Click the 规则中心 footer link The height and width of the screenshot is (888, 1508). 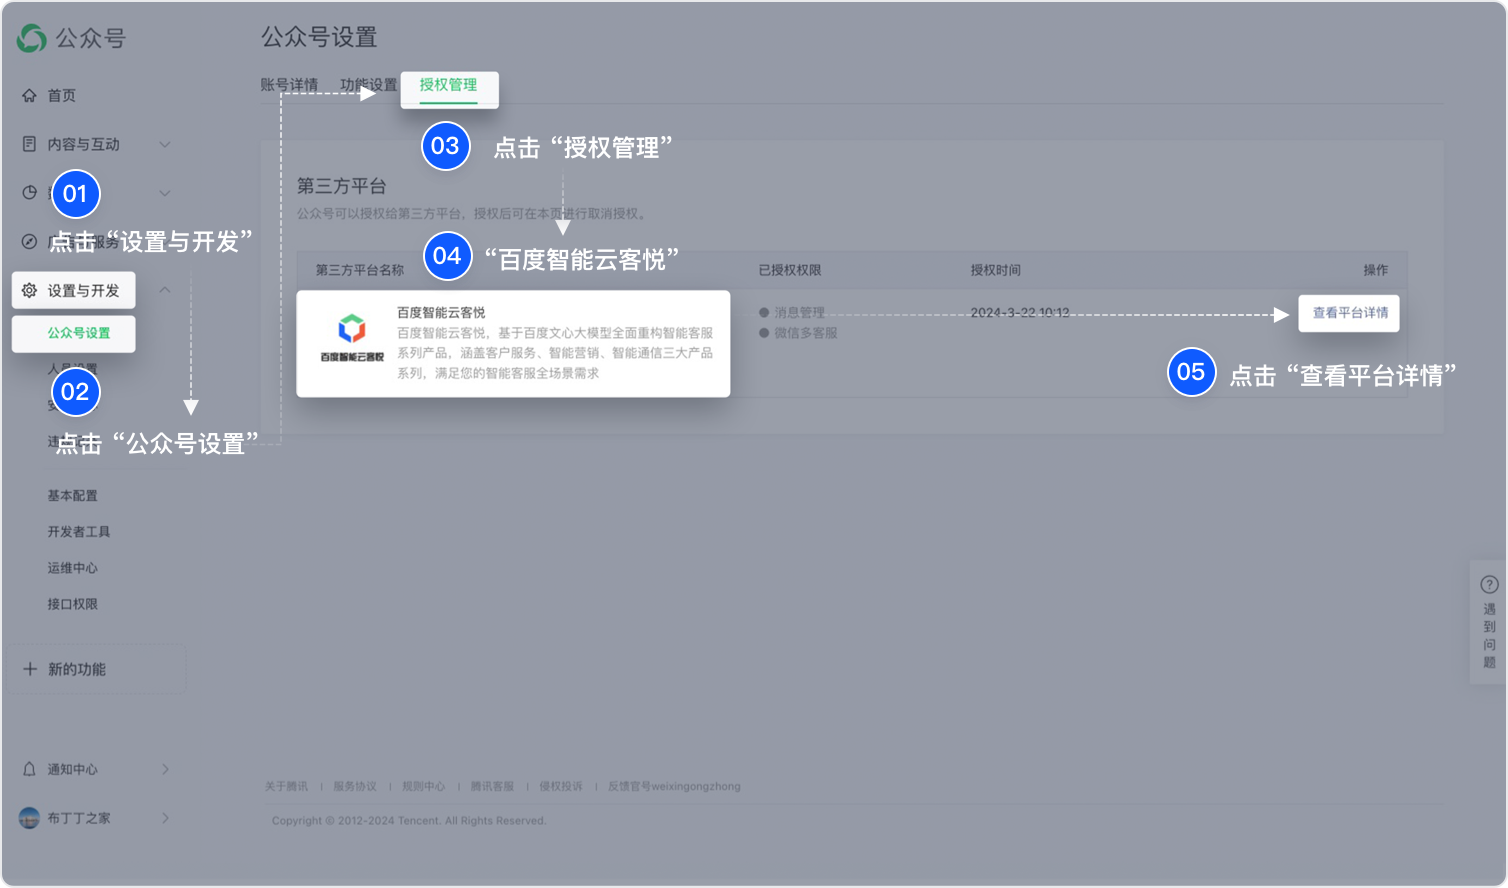pos(423,787)
